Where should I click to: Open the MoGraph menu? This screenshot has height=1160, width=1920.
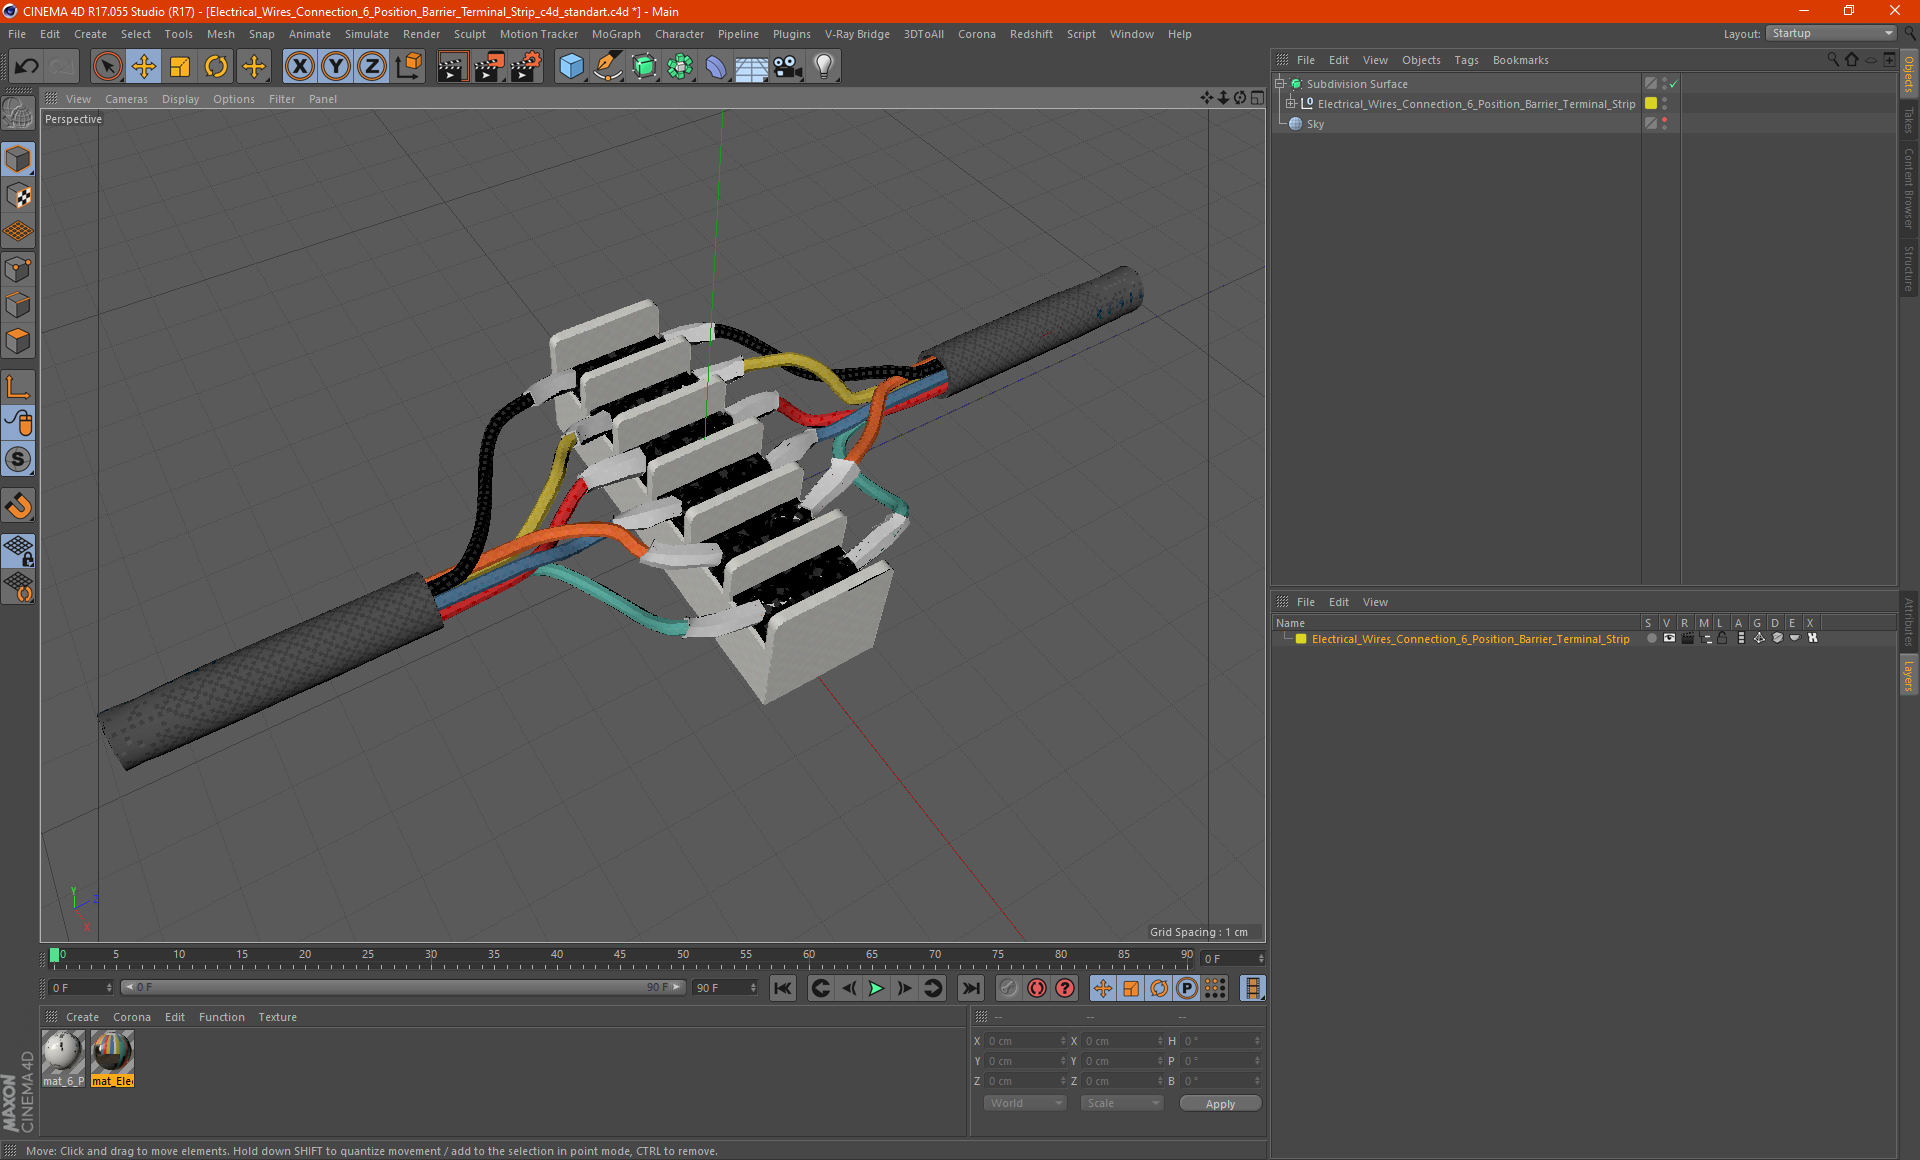615,34
